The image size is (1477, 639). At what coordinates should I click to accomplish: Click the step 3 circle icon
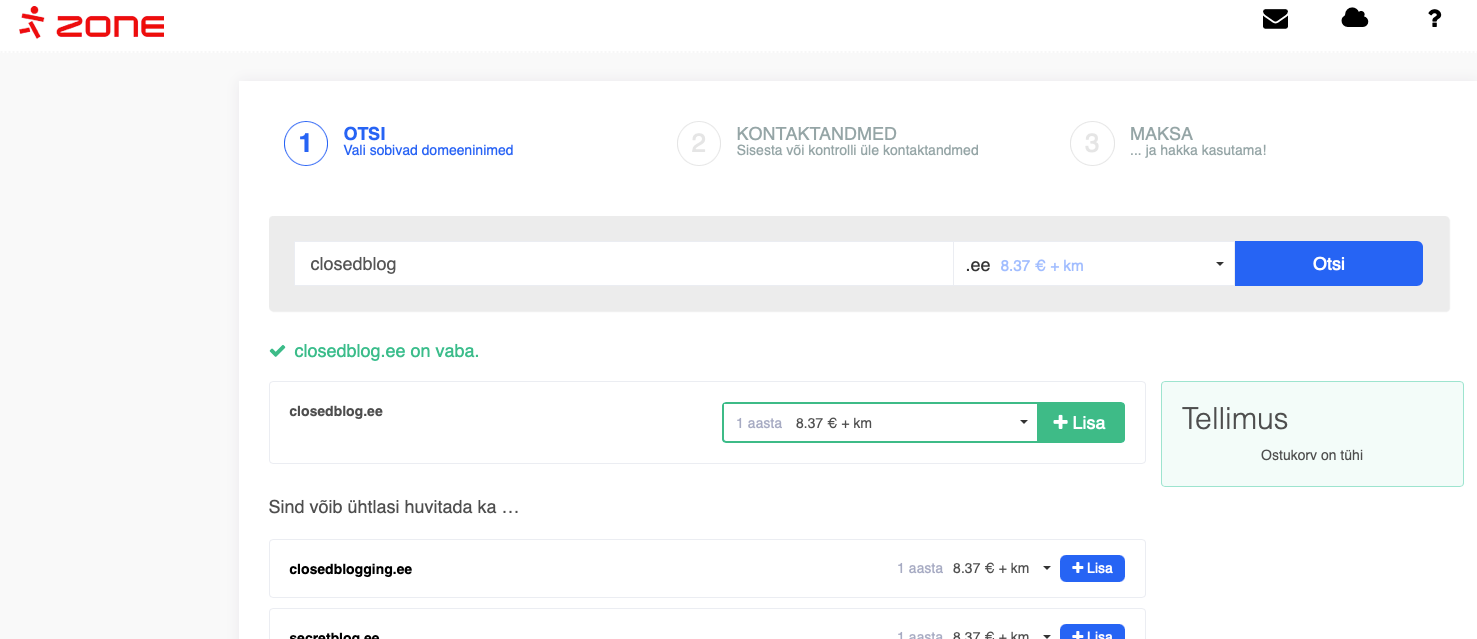coord(1091,143)
